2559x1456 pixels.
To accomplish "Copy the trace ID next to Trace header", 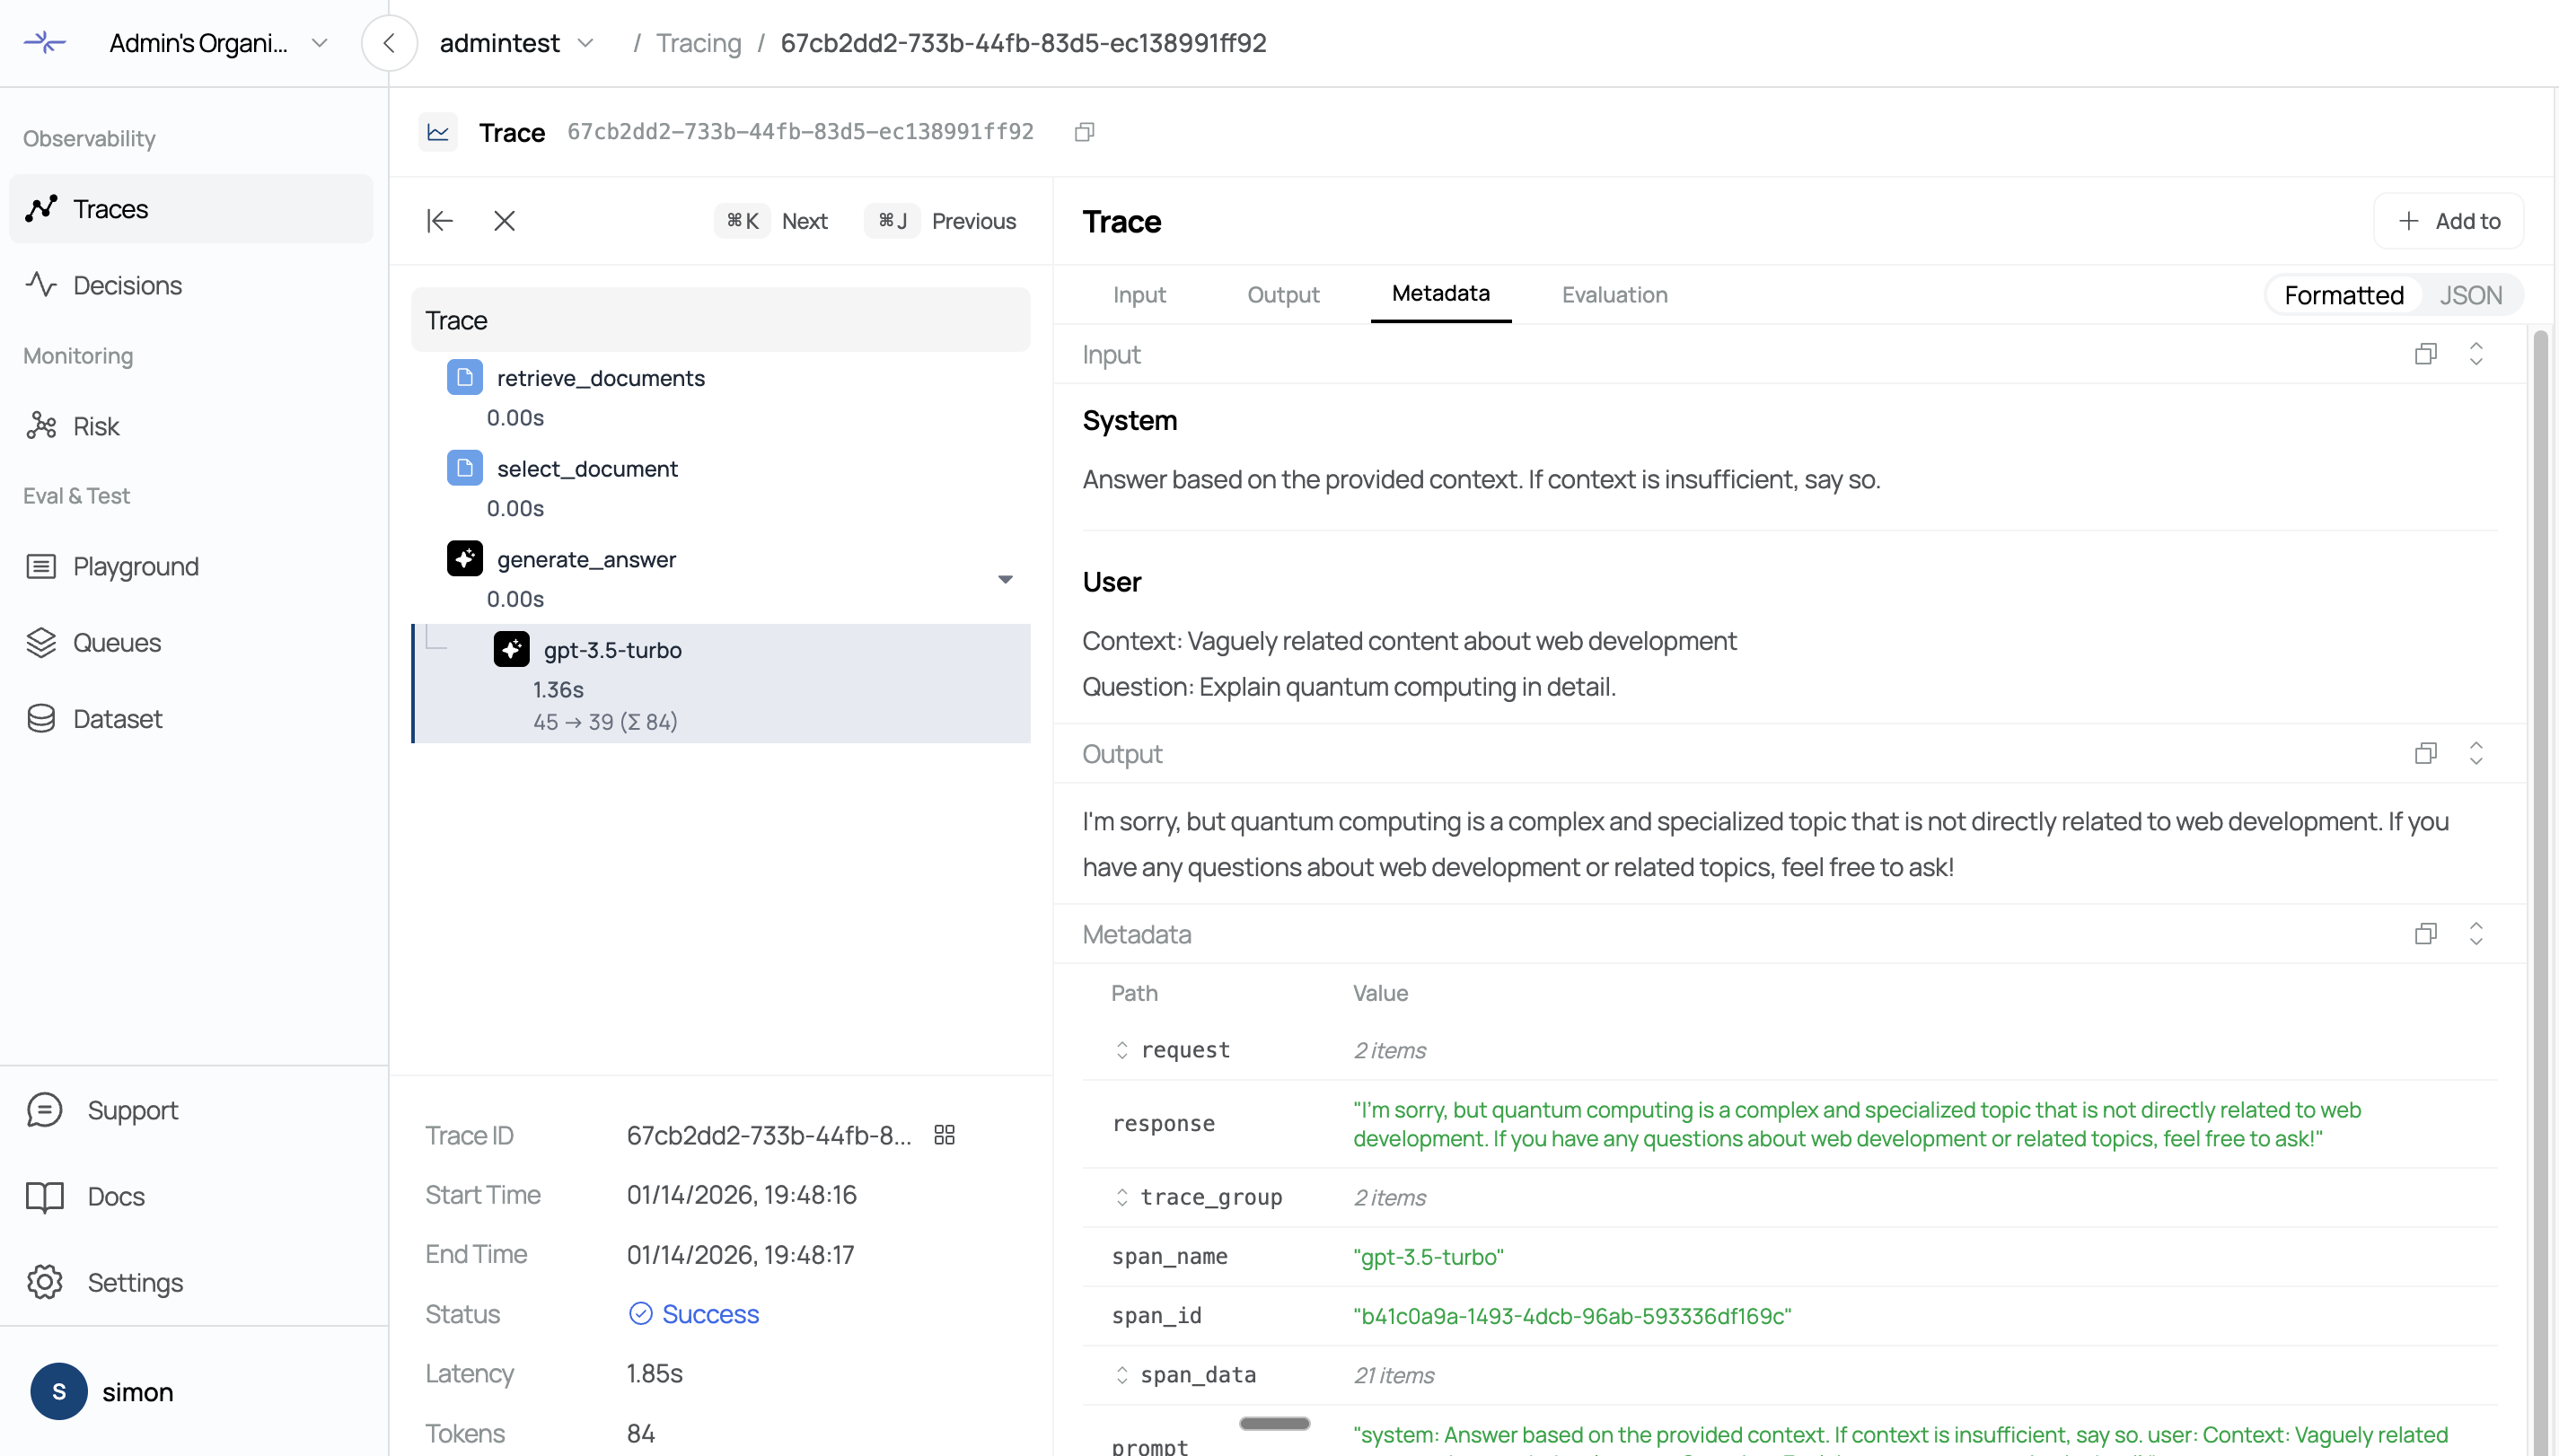I will (x=1084, y=132).
